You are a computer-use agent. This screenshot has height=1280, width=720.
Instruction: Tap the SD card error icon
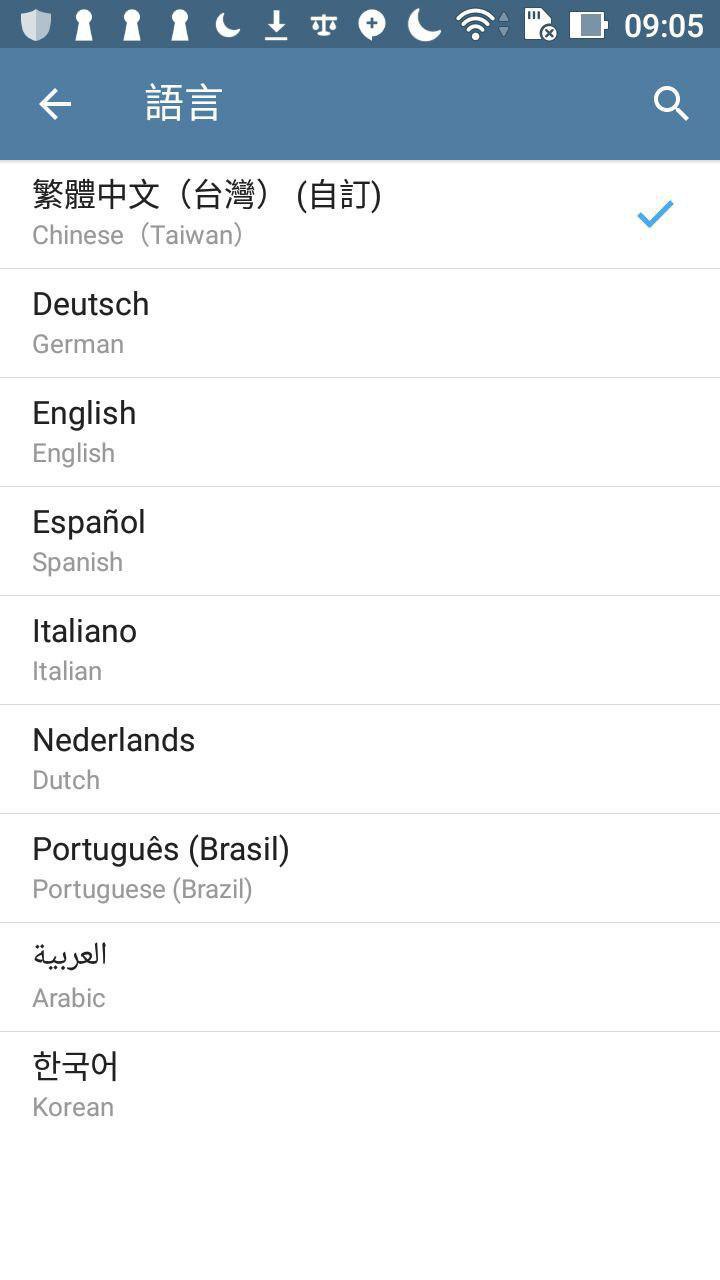pos(540,24)
